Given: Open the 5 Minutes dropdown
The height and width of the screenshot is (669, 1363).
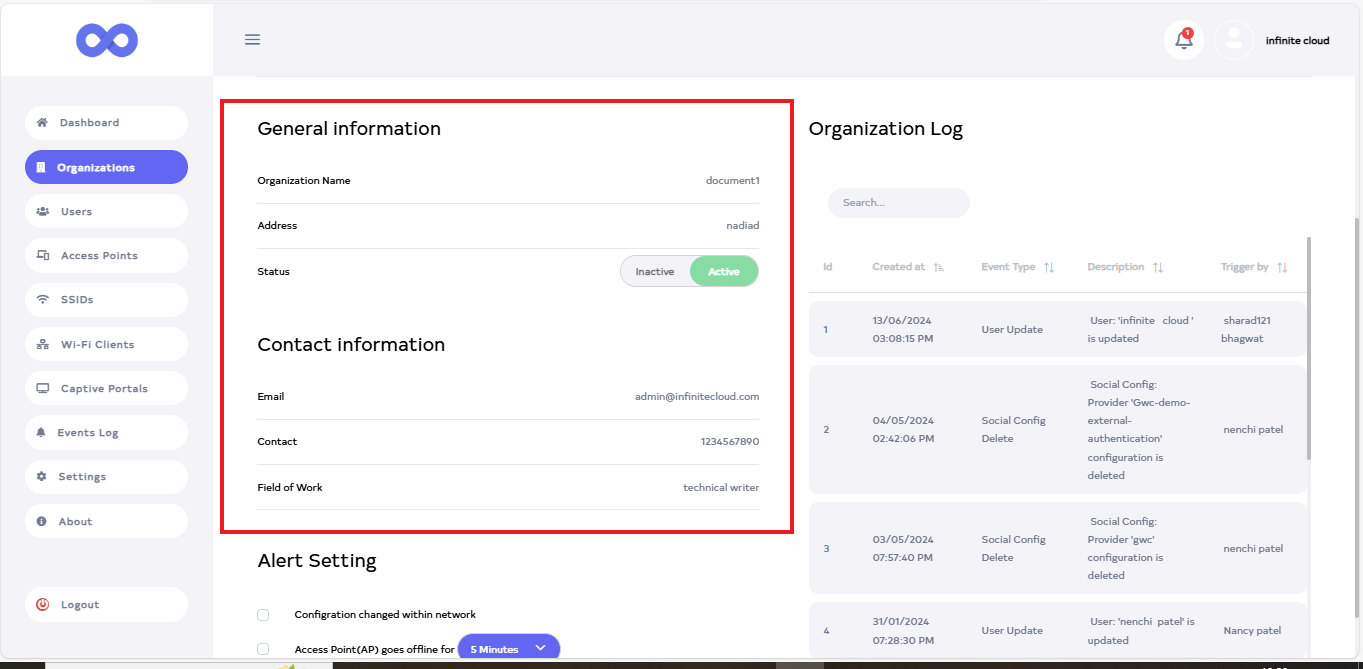Looking at the screenshot, I should point(508,649).
